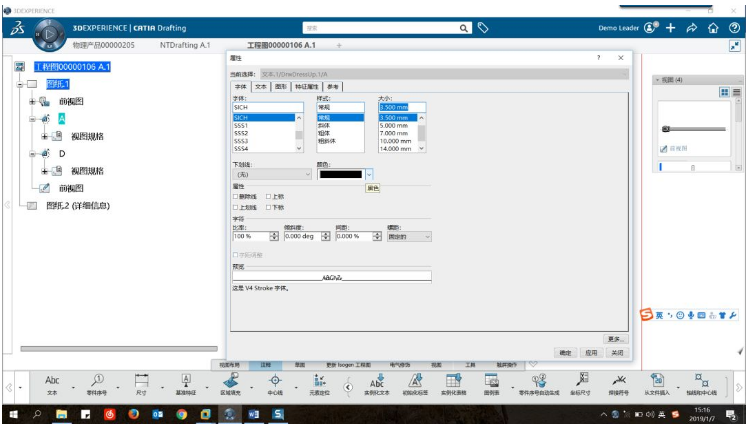This screenshot has width=749, height=429.
Task: Switch to the 参考 reference tab
Action: tap(333, 86)
